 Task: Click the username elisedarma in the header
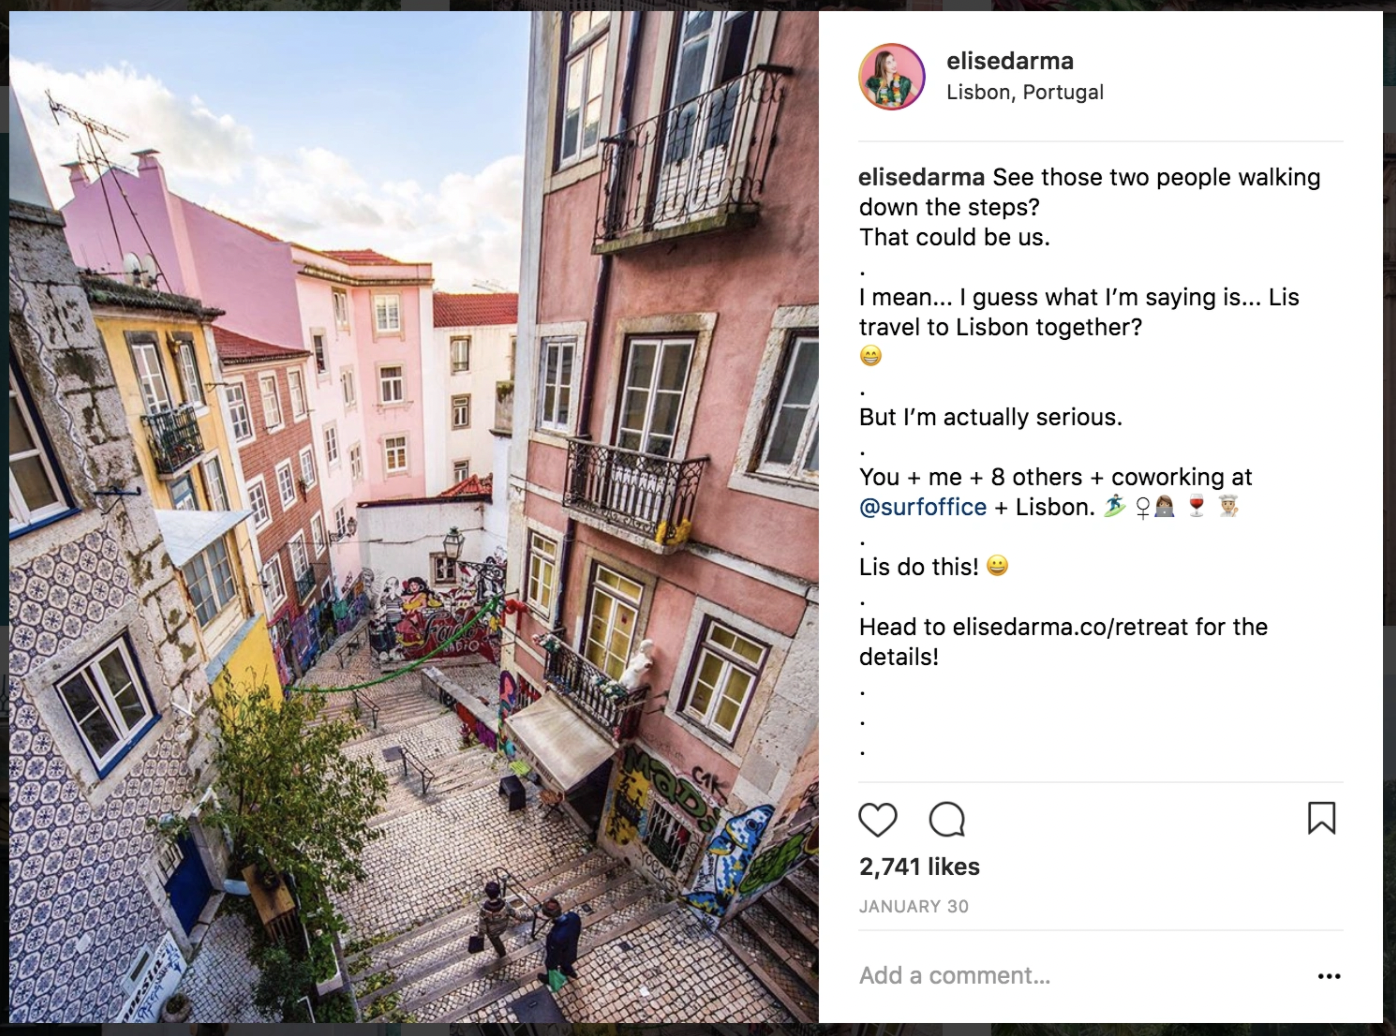coord(1010,61)
